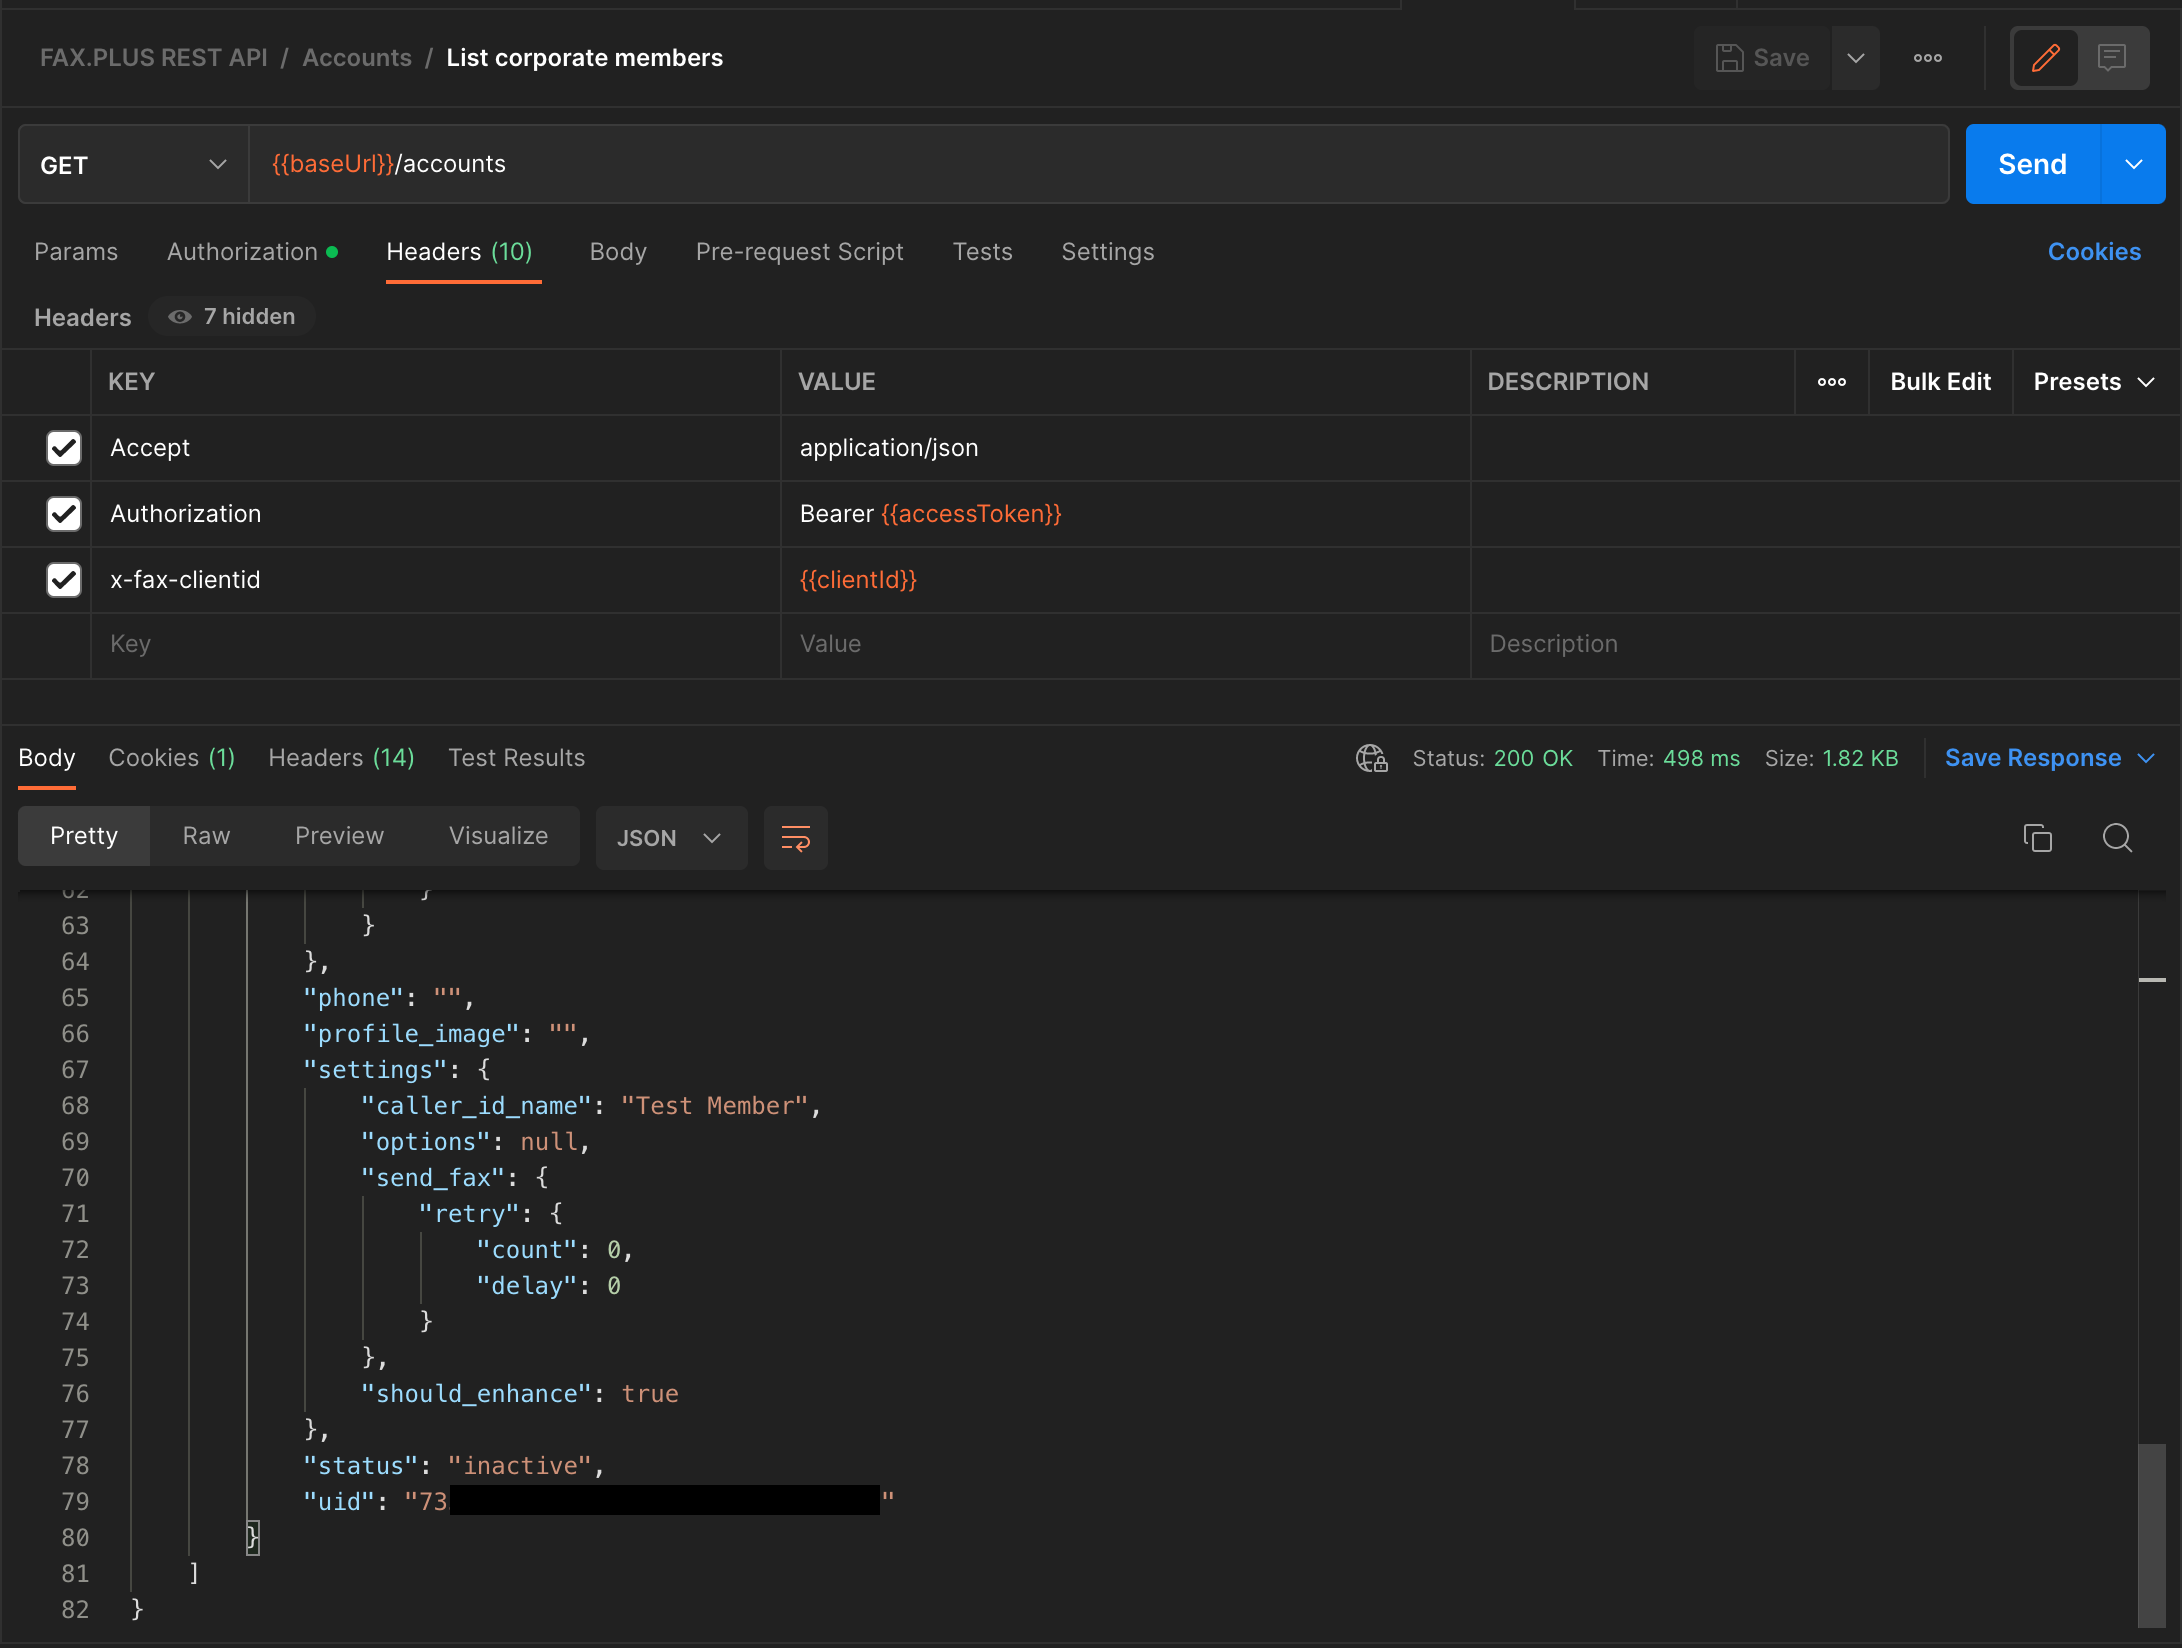Screen dimensions: 2182x1648
Task: Click the Cookies link in top right
Action: pyautogui.click(x=2094, y=251)
